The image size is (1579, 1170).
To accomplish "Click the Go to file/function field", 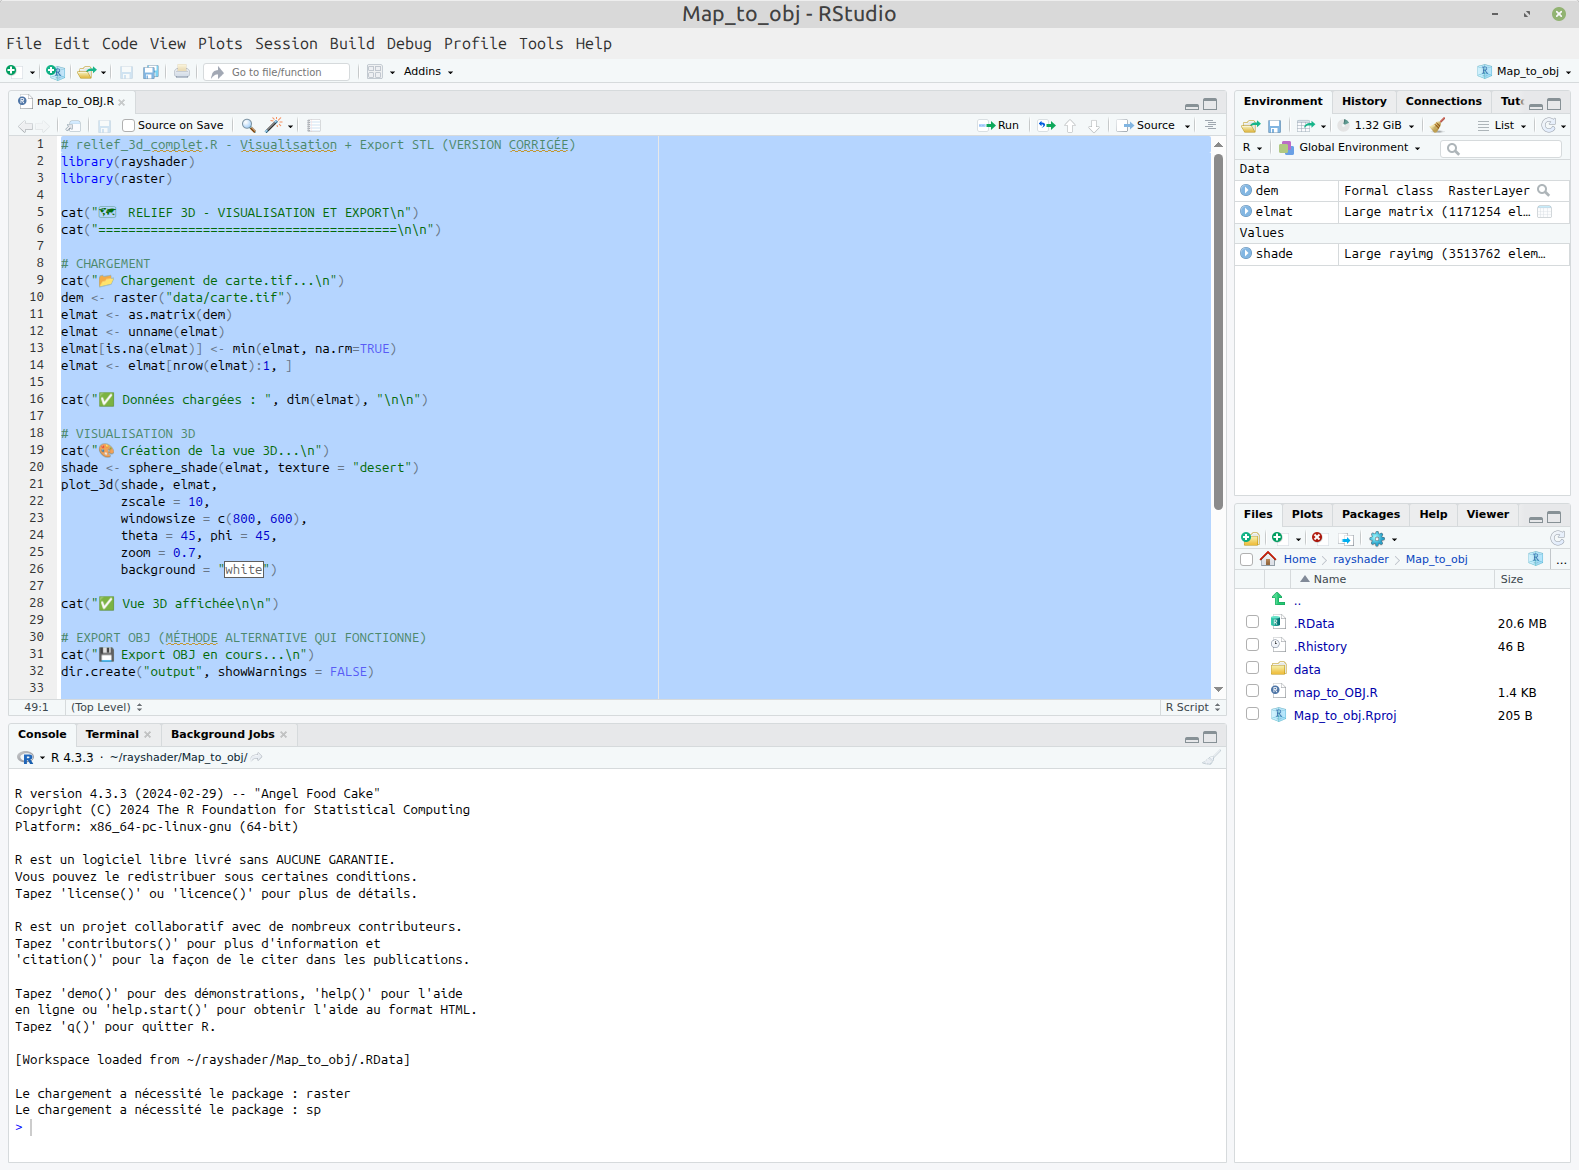I will pos(286,72).
